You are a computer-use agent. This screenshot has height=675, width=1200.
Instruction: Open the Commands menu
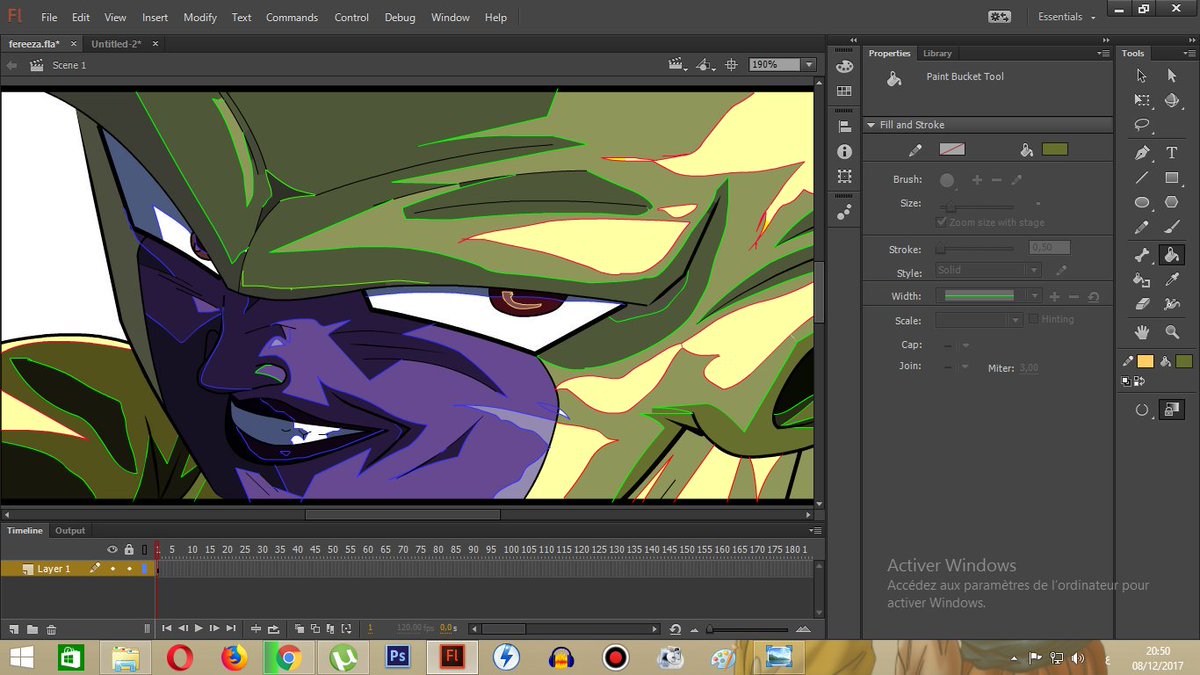tap(292, 17)
